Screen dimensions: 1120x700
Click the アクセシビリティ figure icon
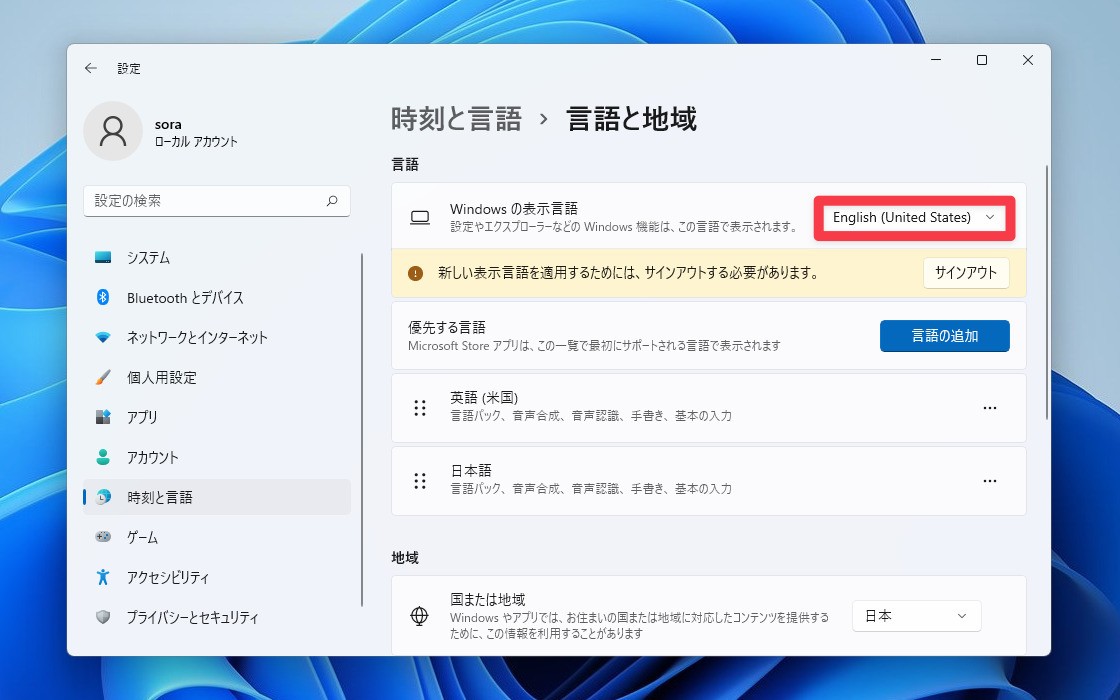point(103,576)
